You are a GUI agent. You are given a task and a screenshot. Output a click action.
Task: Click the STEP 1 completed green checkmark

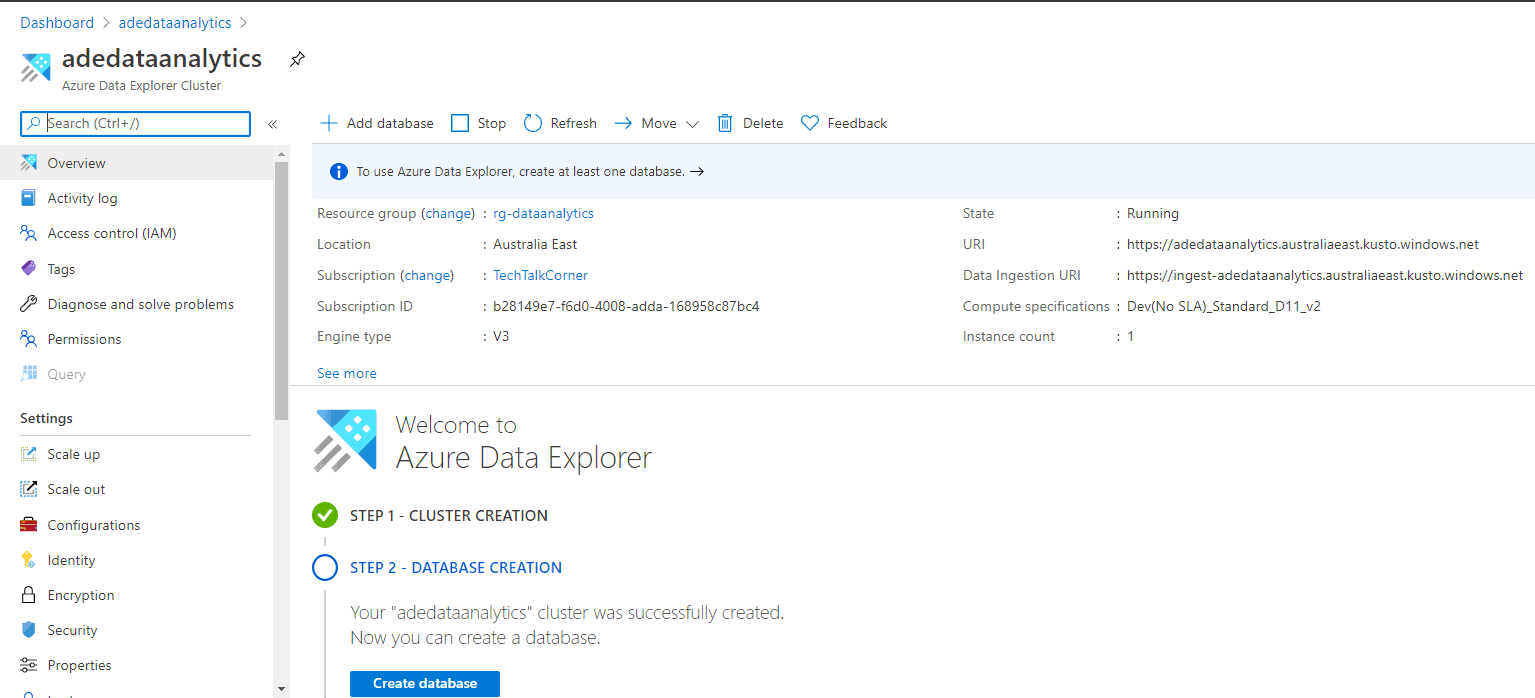[x=325, y=516]
